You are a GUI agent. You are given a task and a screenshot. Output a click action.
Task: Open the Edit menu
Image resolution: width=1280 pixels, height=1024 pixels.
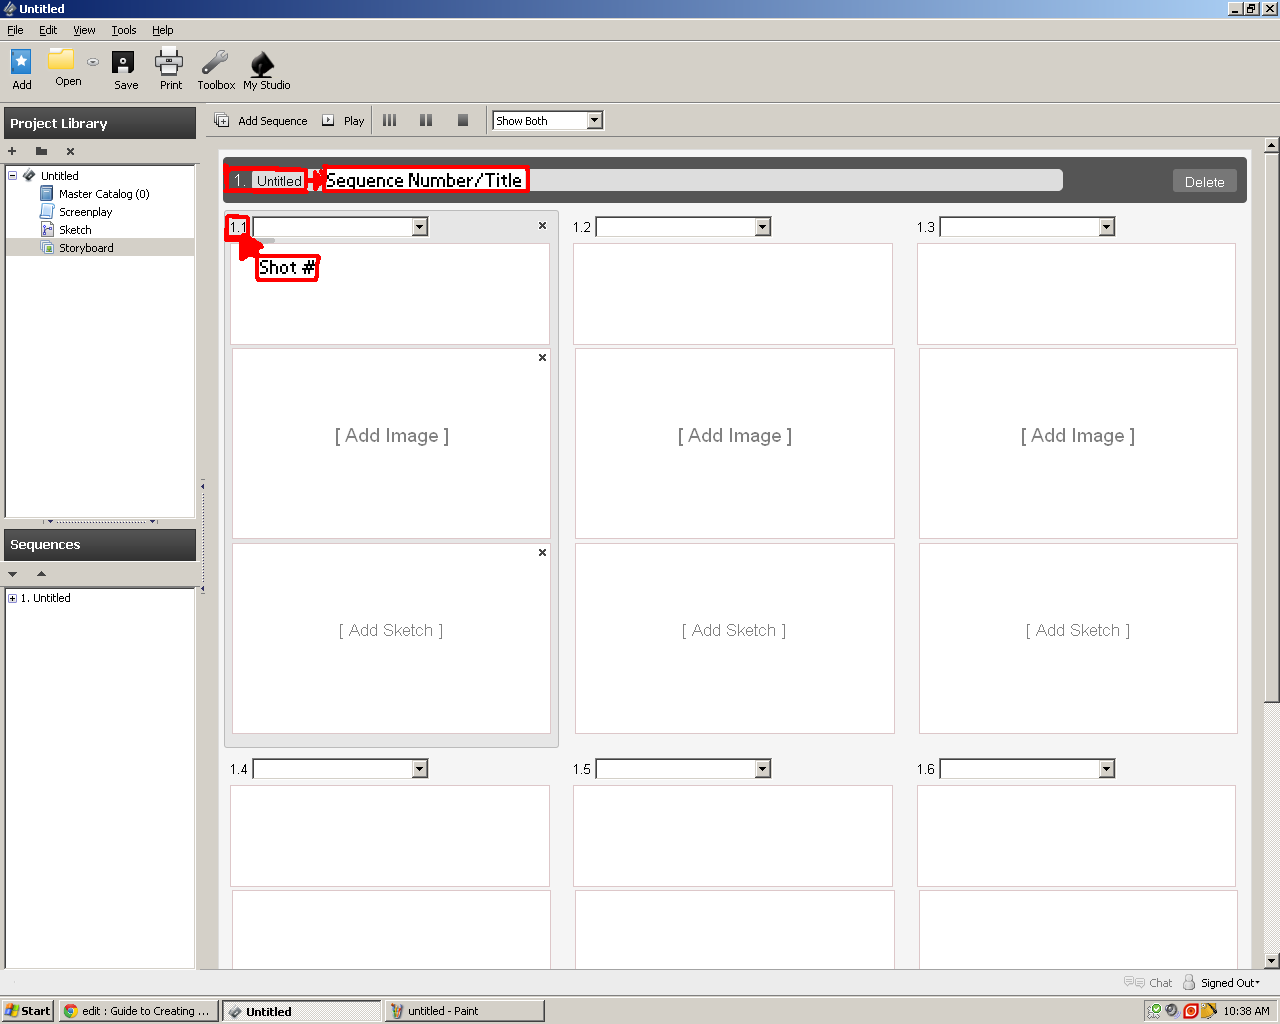48,30
